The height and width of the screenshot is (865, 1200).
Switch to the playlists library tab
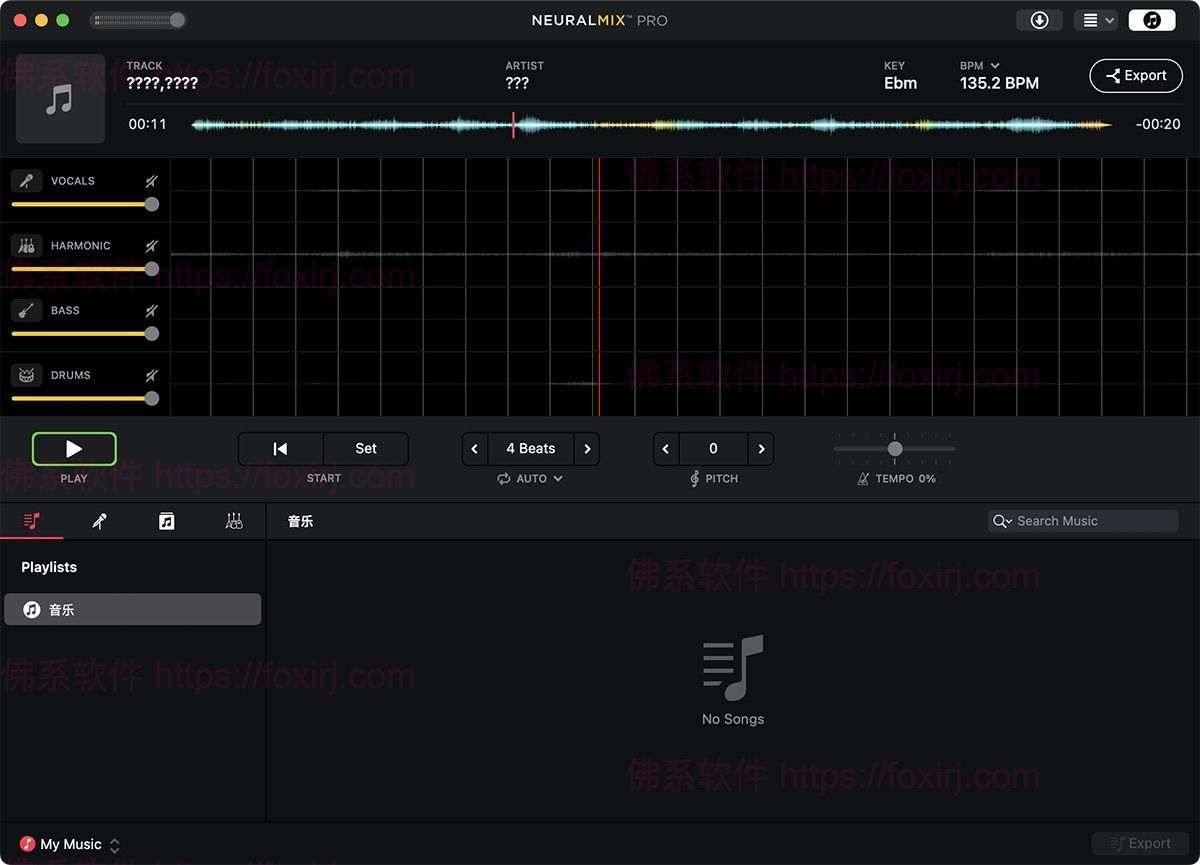point(32,521)
